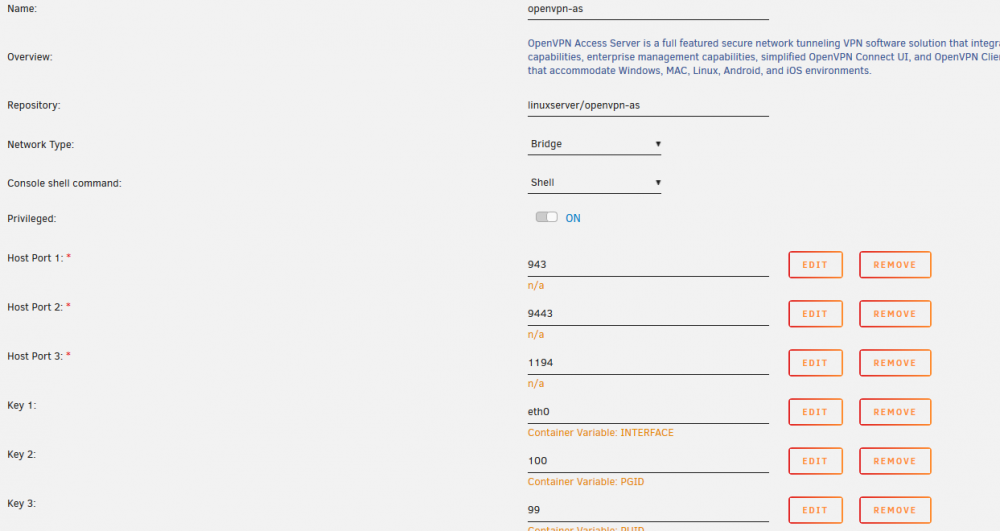
Task: Click the Repository: label
Action: point(34,105)
